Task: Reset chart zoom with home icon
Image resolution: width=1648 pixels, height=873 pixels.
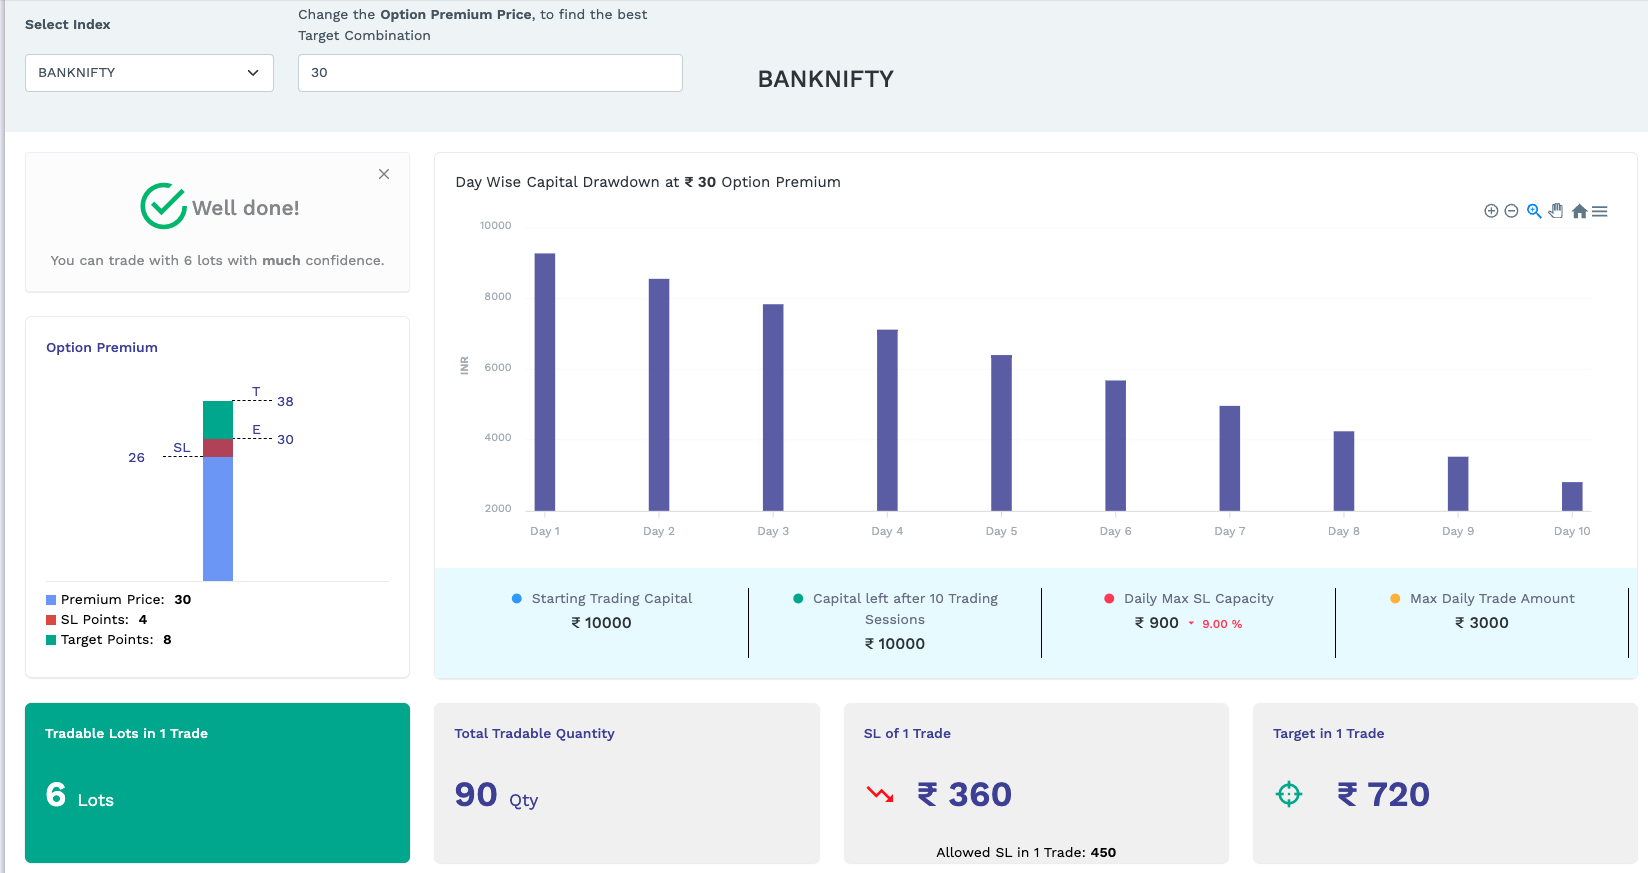Action: click(x=1579, y=211)
